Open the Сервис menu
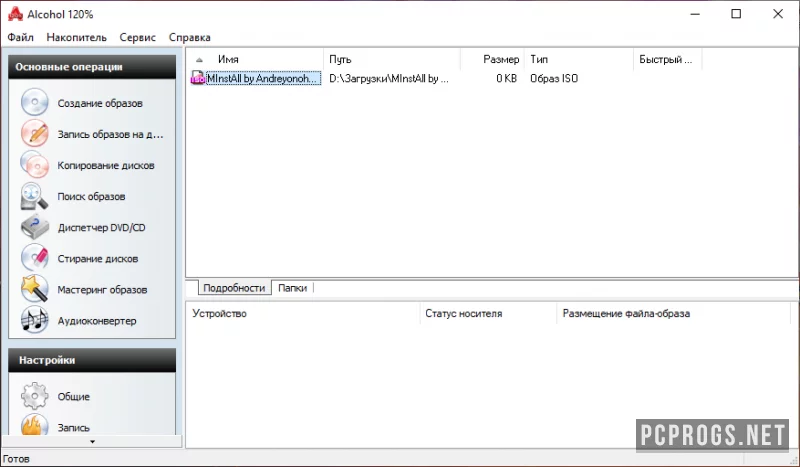 tap(138, 37)
